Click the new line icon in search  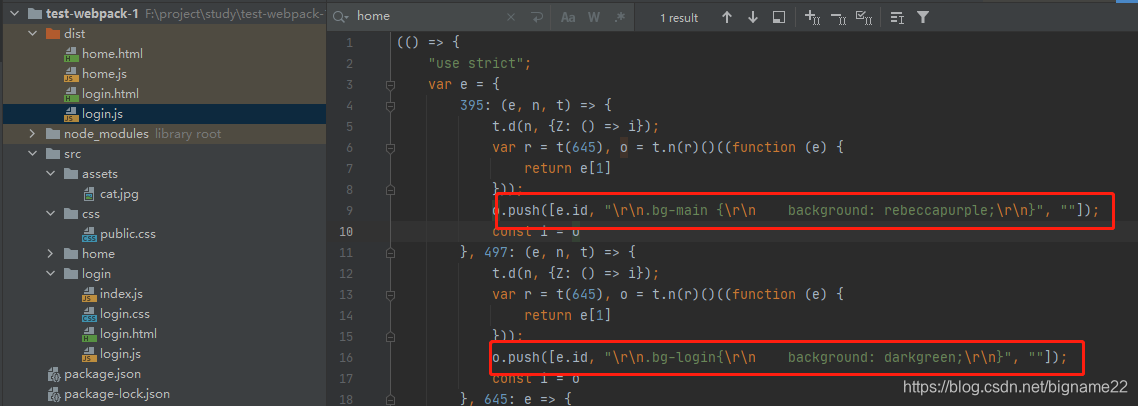click(x=537, y=17)
